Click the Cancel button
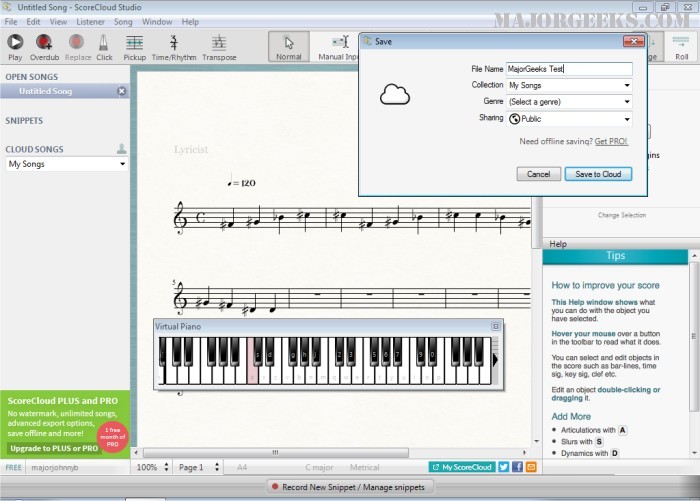 538,174
